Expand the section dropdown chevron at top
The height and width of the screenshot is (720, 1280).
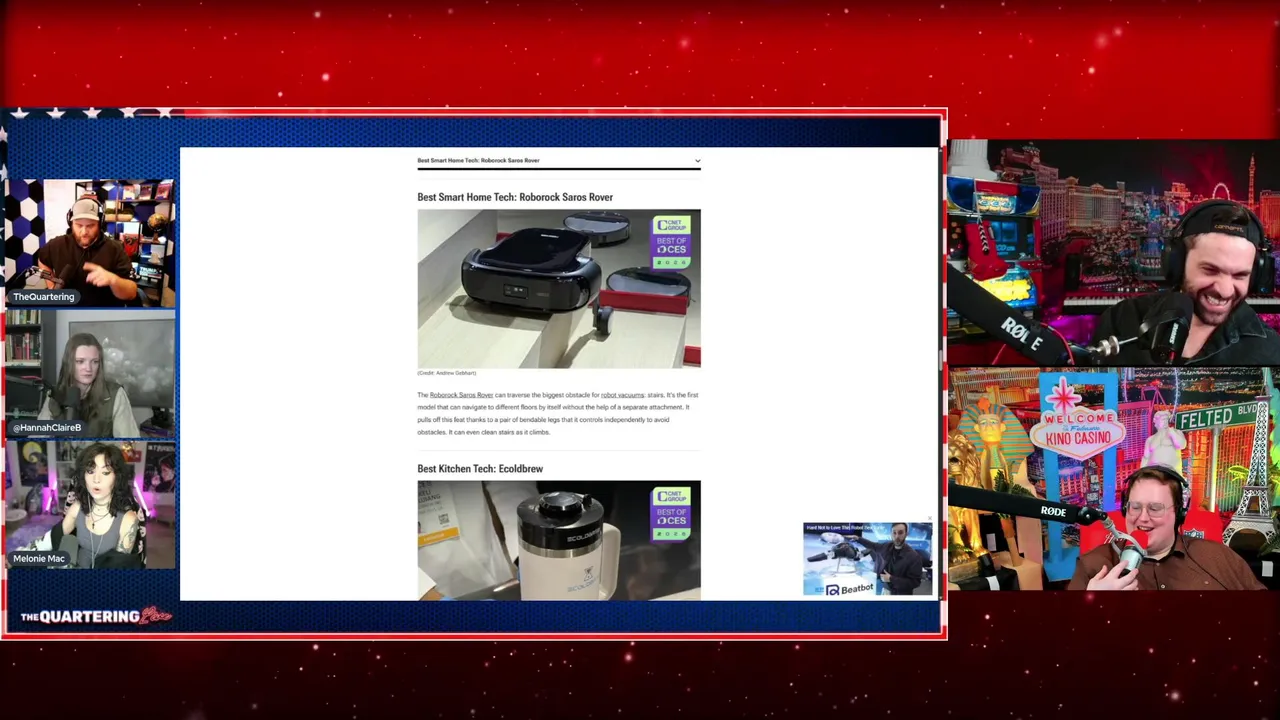click(x=697, y=160)
